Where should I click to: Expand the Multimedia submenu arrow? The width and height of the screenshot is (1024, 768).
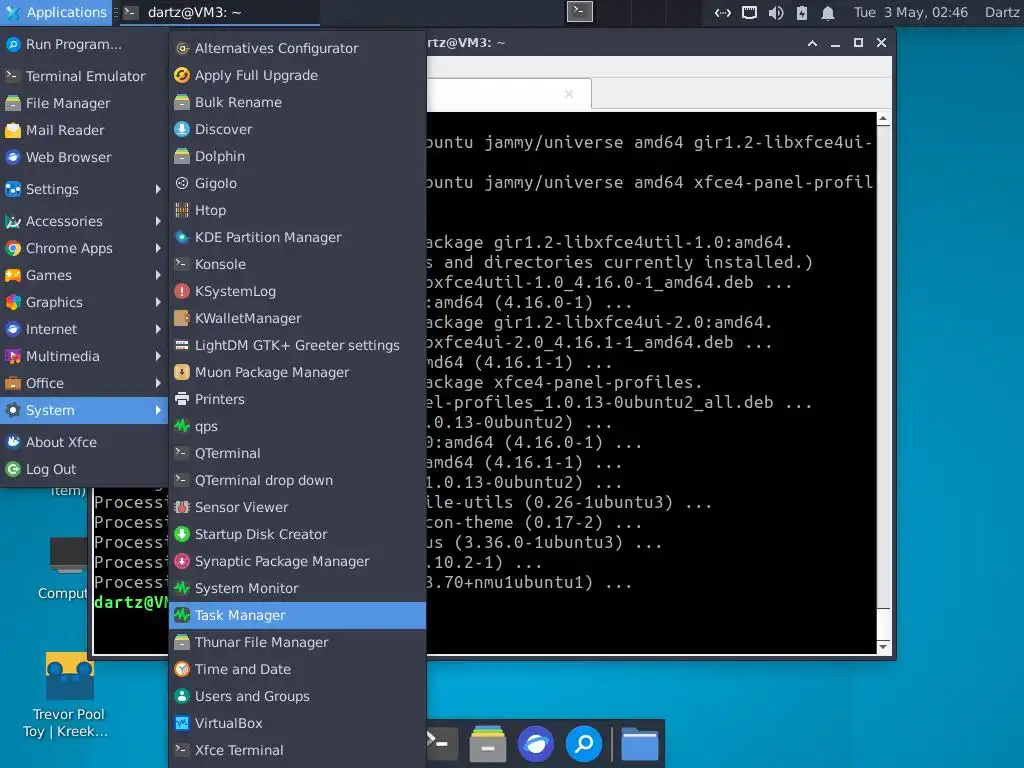point(158,356)
